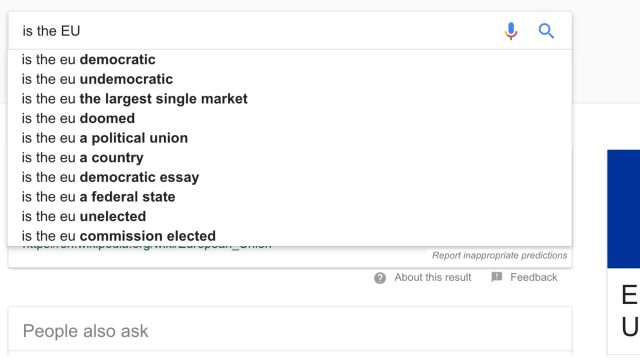Click the blue EU flag image
Viewport: 640px width, 360px height.
pyautogui.click(x=623, y=209)
